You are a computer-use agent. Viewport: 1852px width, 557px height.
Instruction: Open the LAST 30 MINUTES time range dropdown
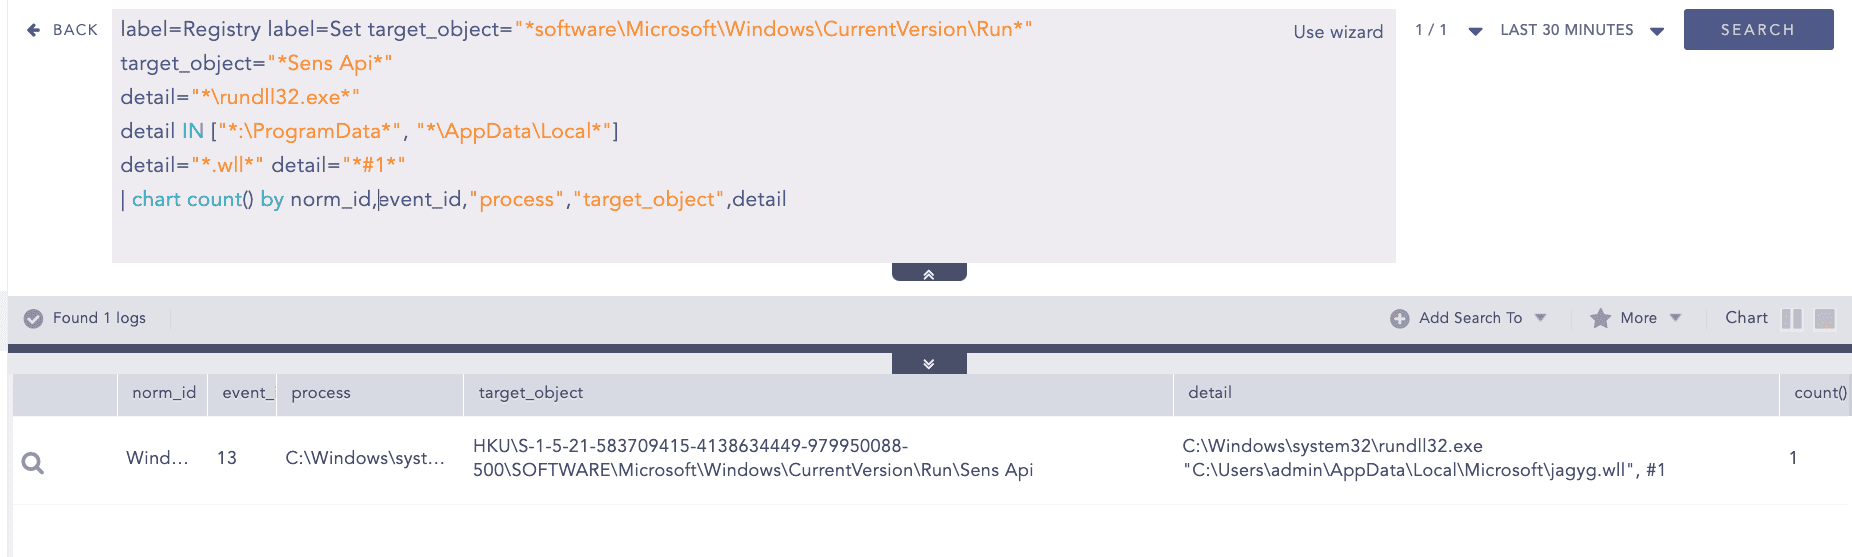[1657, 31]
